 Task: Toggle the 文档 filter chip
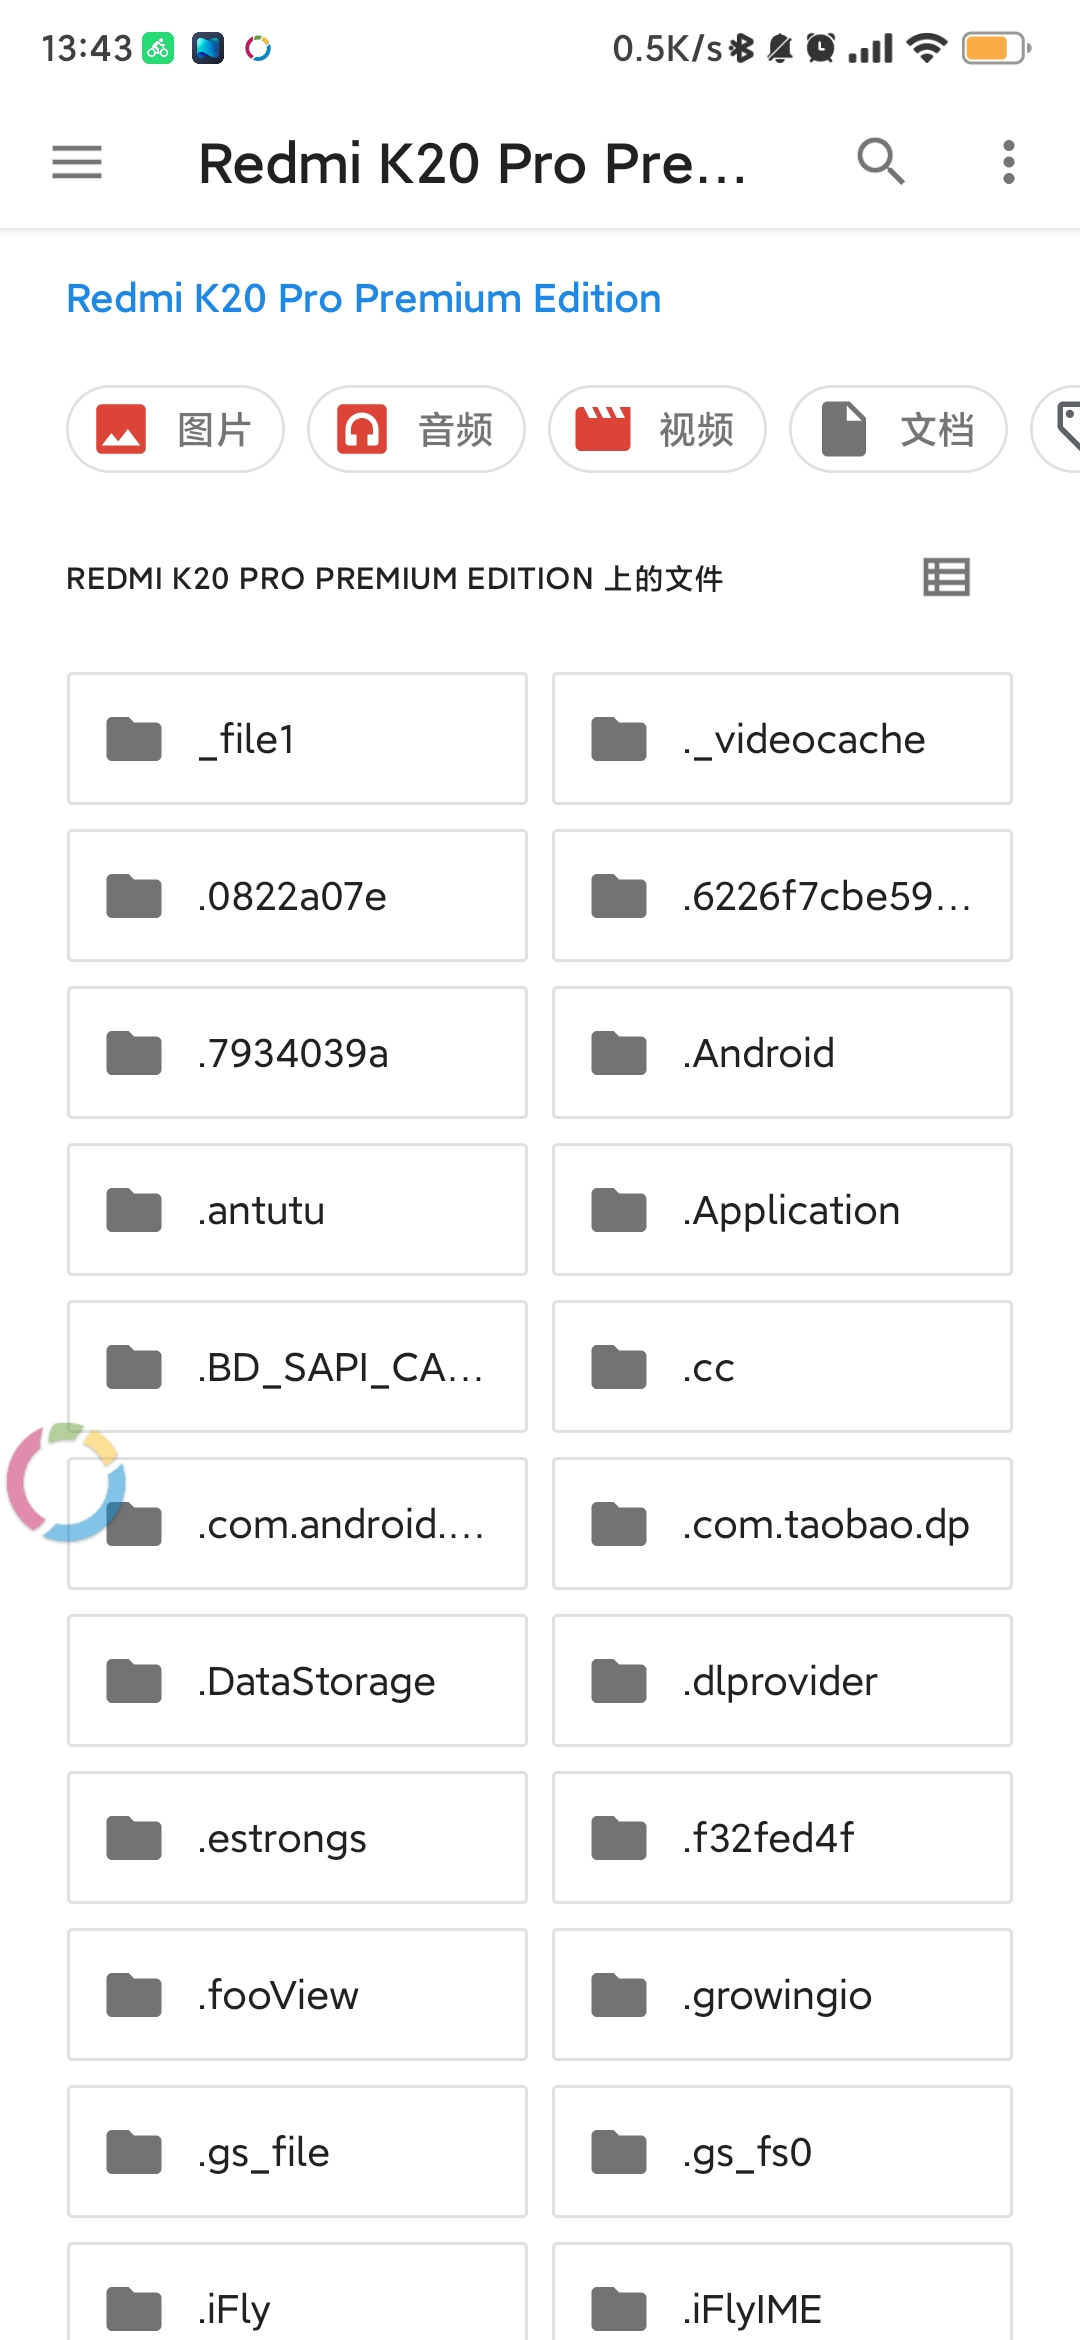click(x=897, y=429)
